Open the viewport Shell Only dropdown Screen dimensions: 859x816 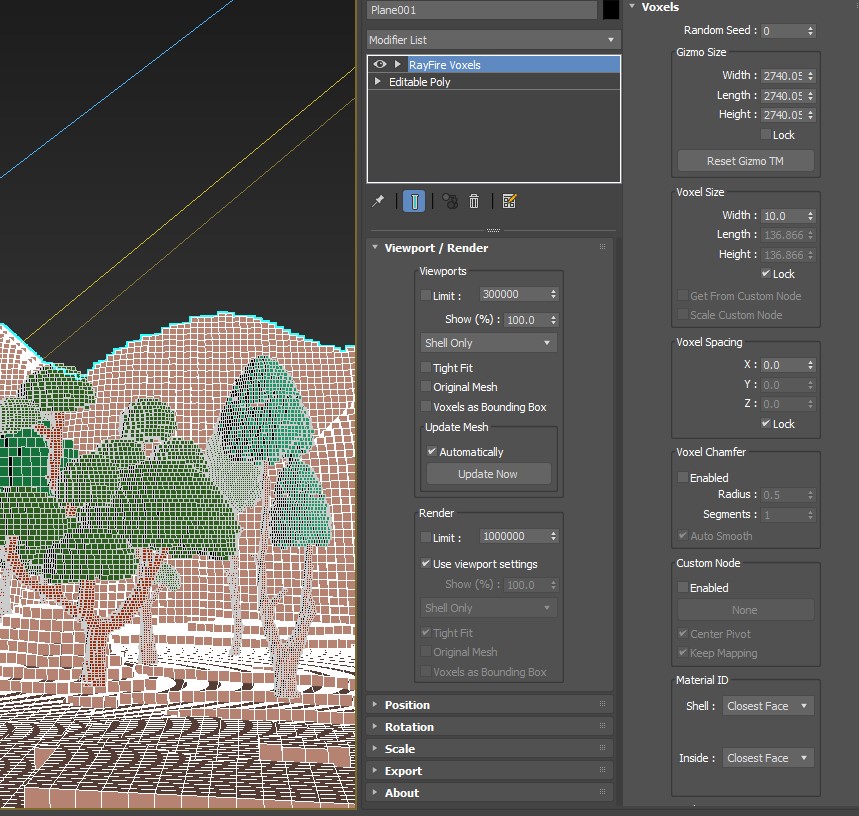(x=488, y=343)
